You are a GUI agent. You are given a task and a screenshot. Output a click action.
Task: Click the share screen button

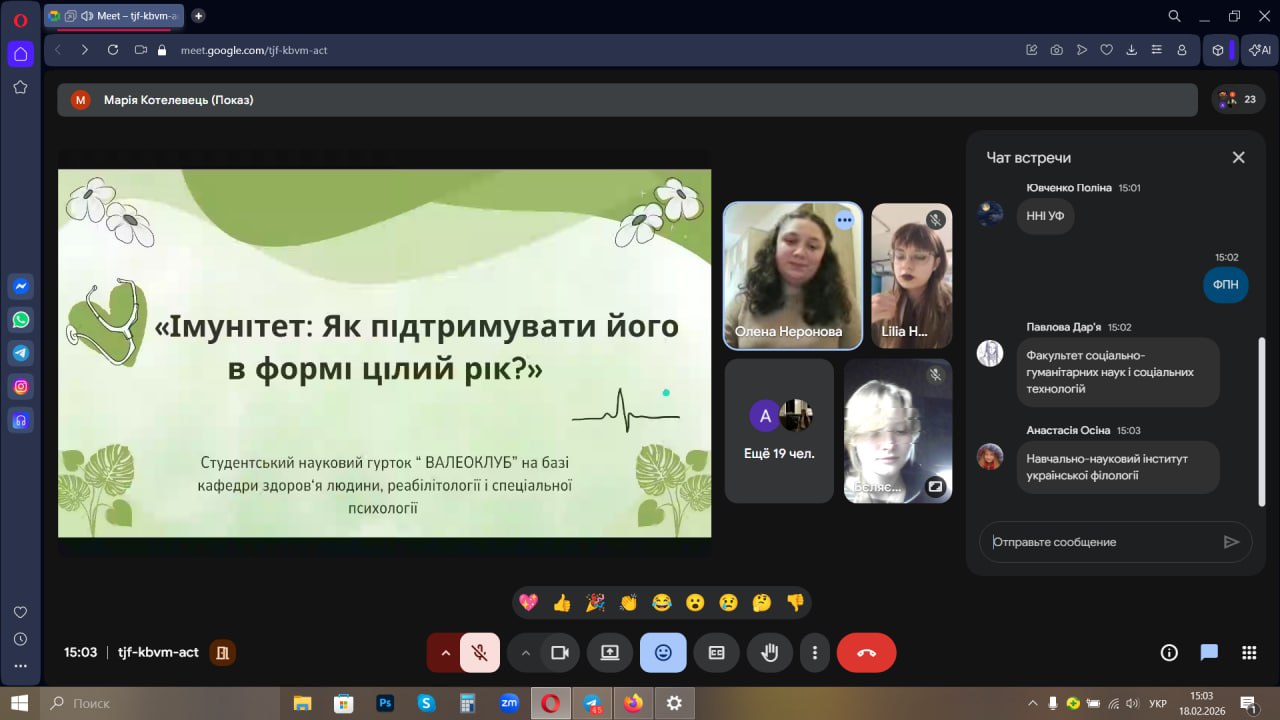click(x=609, y=653)
